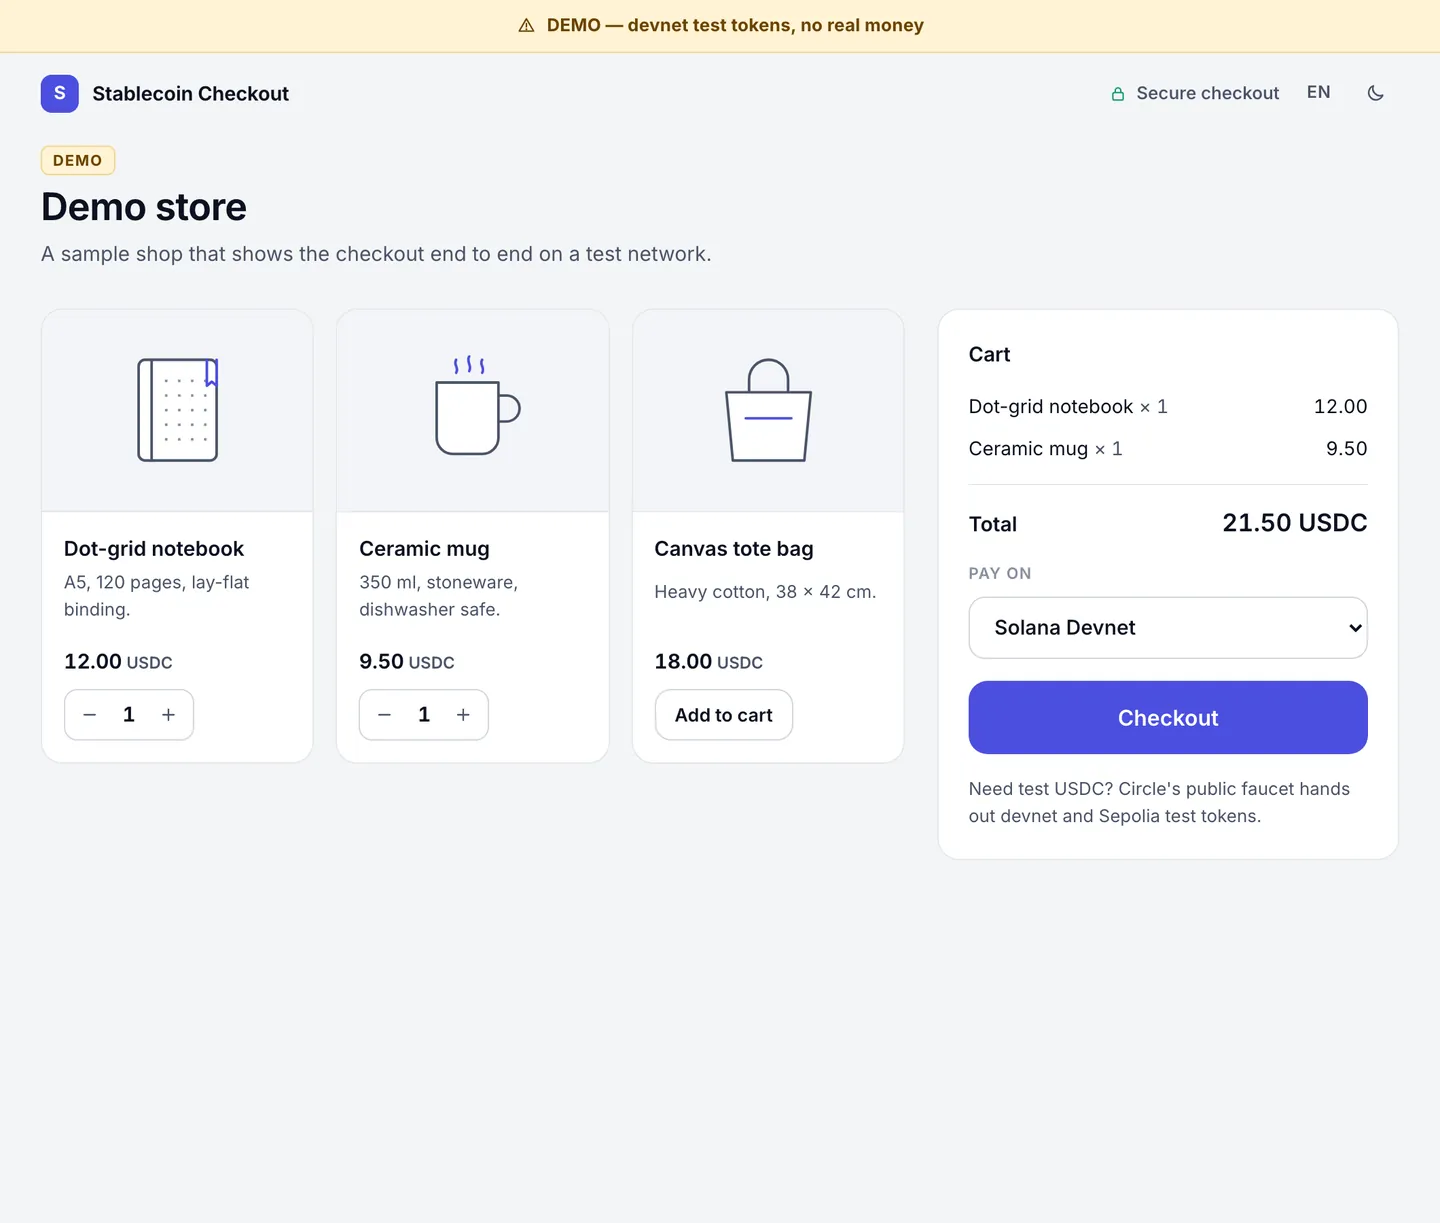This screenshot has height=1223, width=1440.
Task: Click the Canvas tote bag product title
Action: point(734,549)
